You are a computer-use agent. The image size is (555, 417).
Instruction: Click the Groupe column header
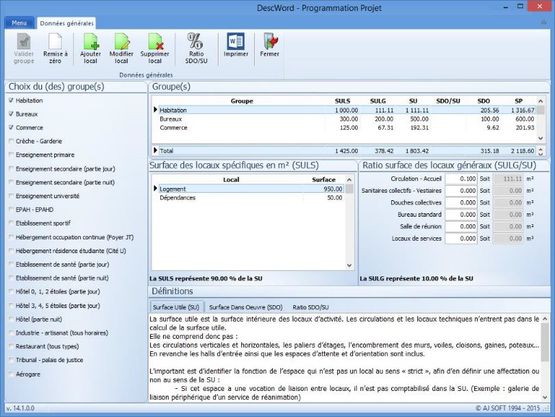pyautogui.click(x=242, y=101)
